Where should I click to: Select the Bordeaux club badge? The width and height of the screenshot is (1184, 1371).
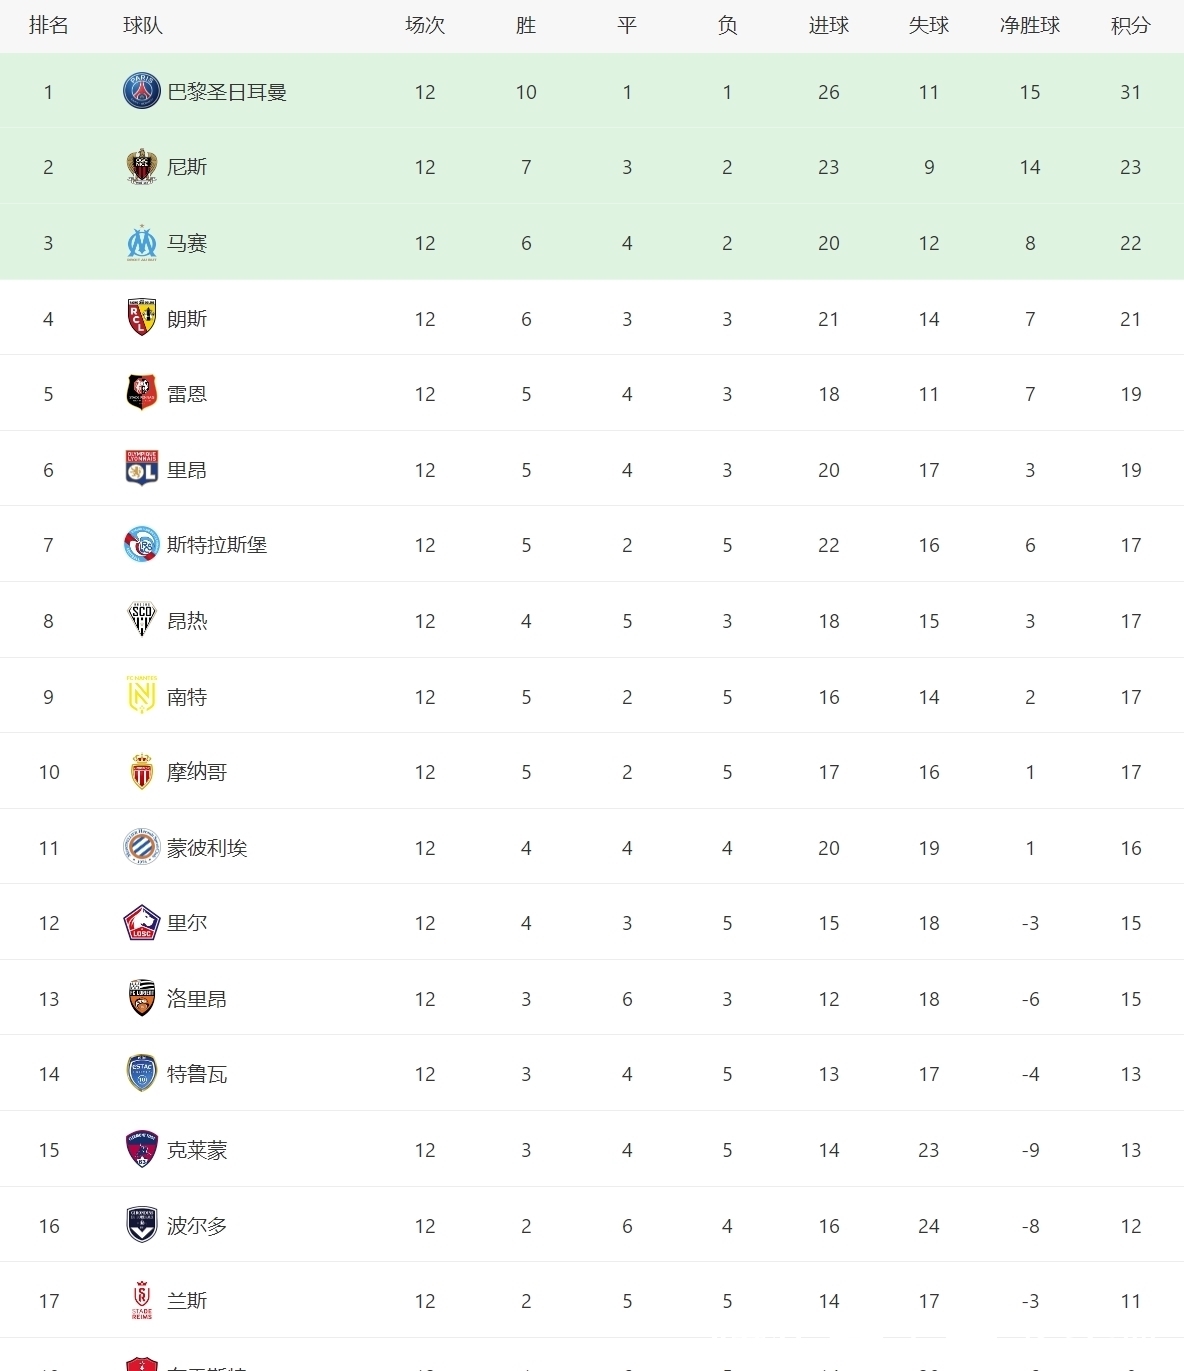[141, 1226]
